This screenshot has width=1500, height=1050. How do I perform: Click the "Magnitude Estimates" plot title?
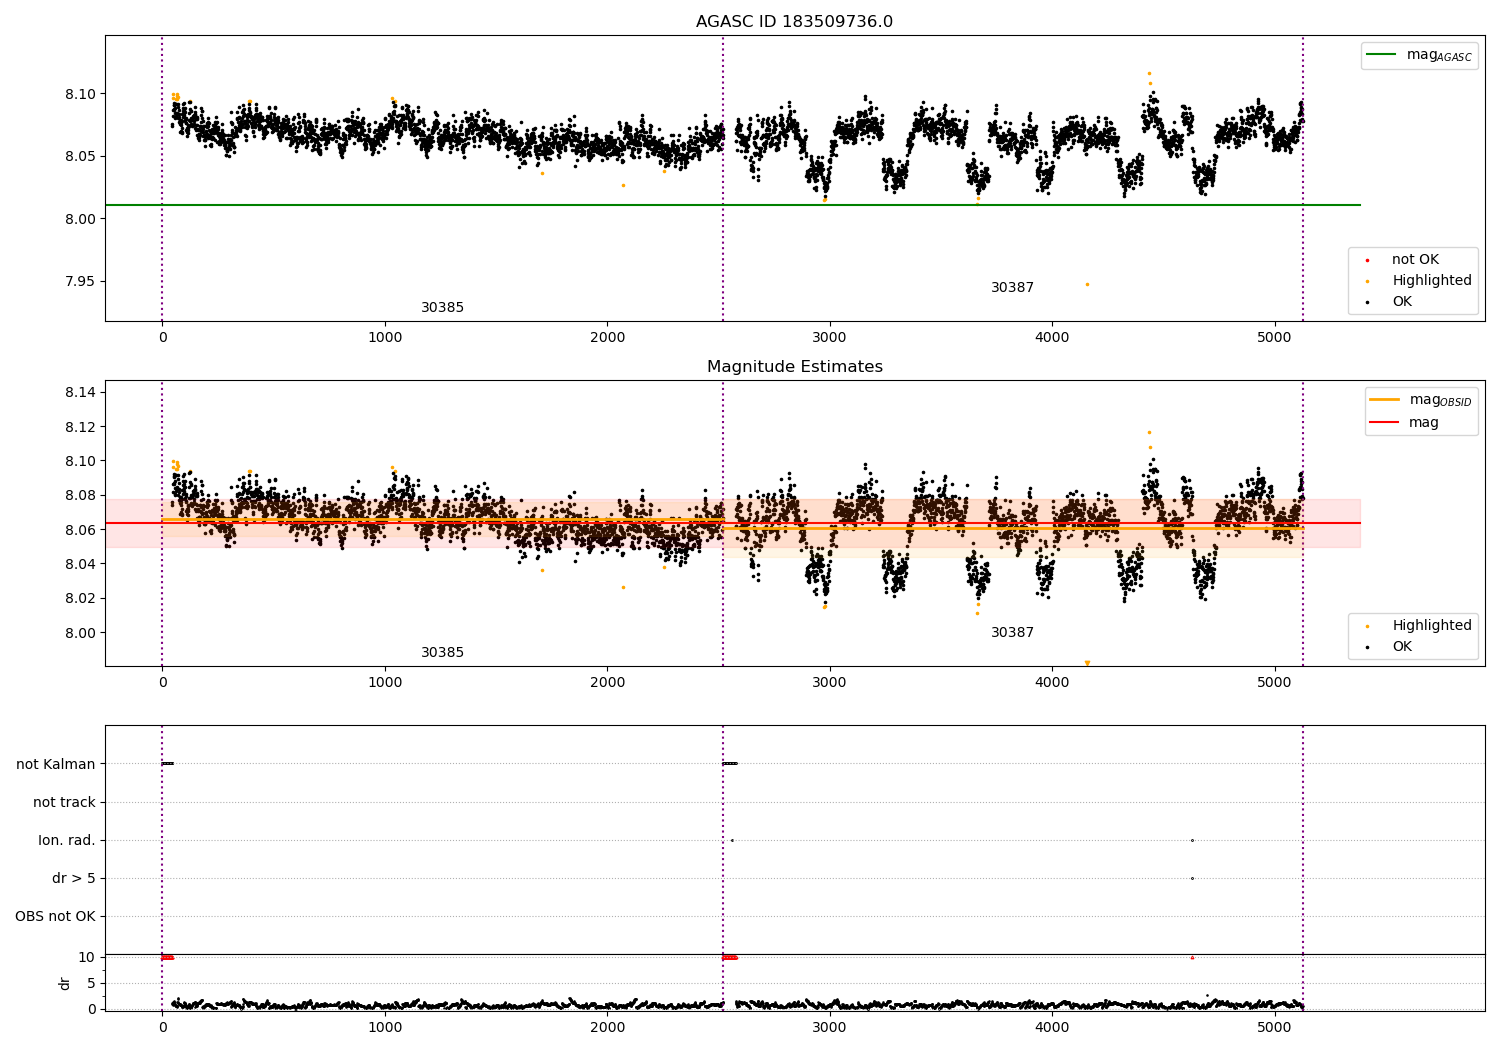(x=794, y=367)
